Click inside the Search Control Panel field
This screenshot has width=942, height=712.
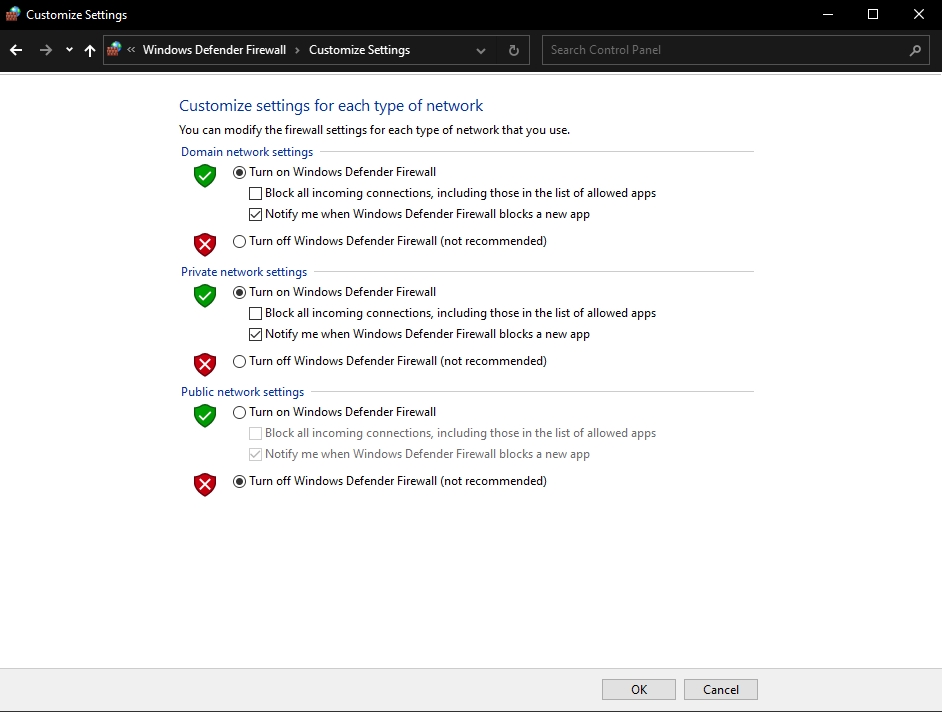[720, 50]
